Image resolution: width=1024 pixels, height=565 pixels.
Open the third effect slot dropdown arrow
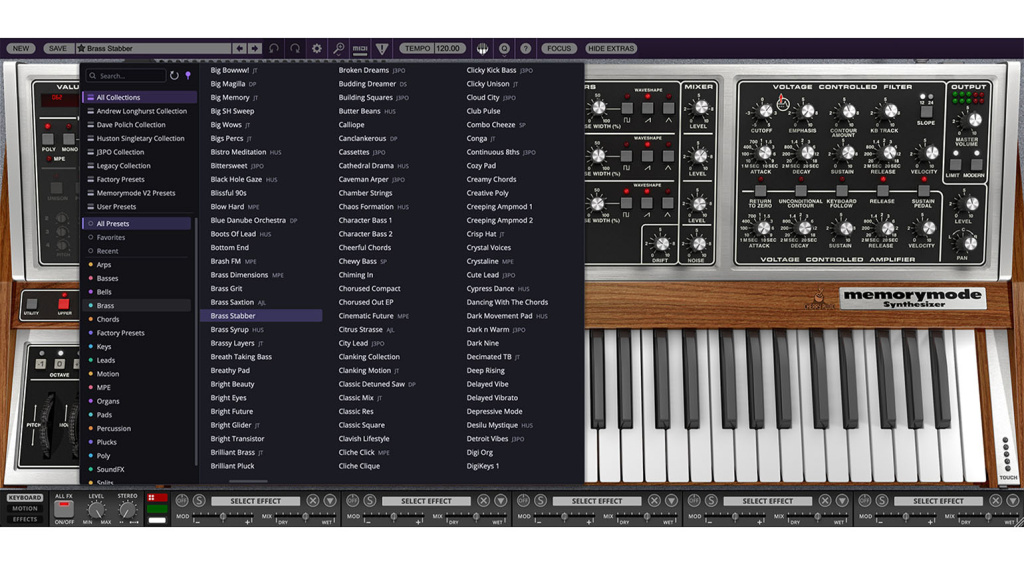[x=671, y=500]
